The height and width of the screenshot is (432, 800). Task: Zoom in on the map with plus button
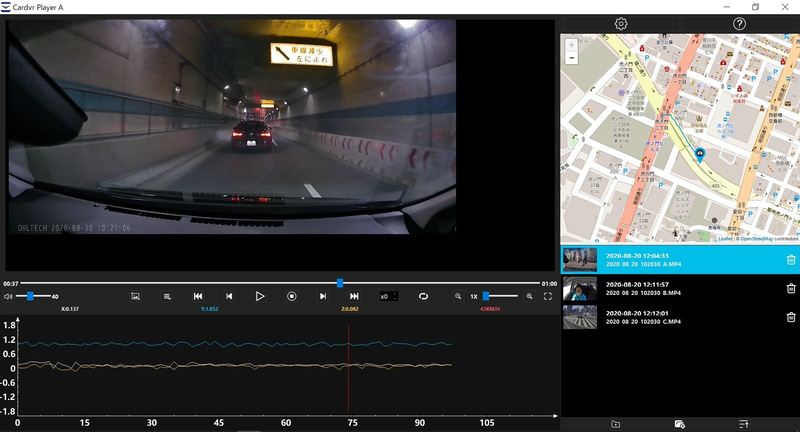pos(571,45)
